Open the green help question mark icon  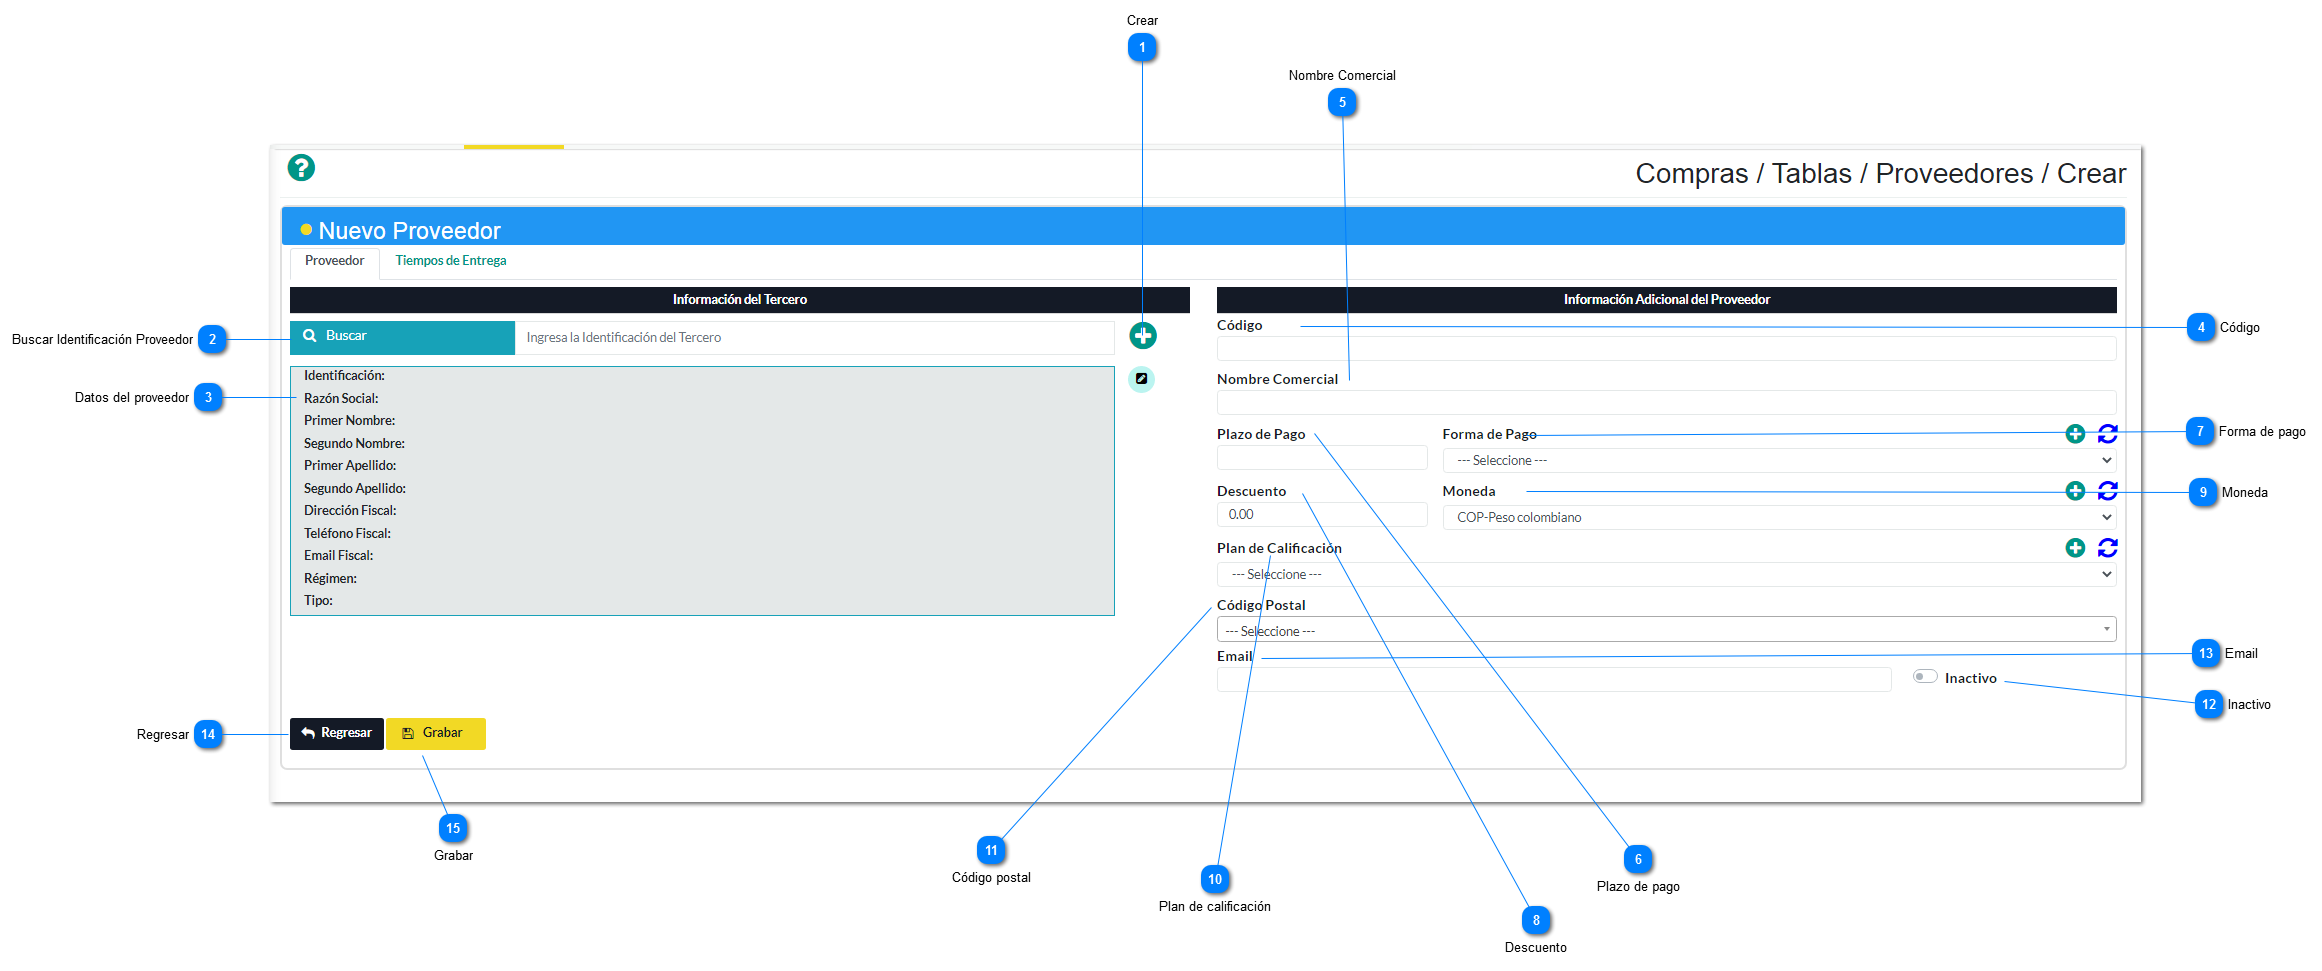301,168
